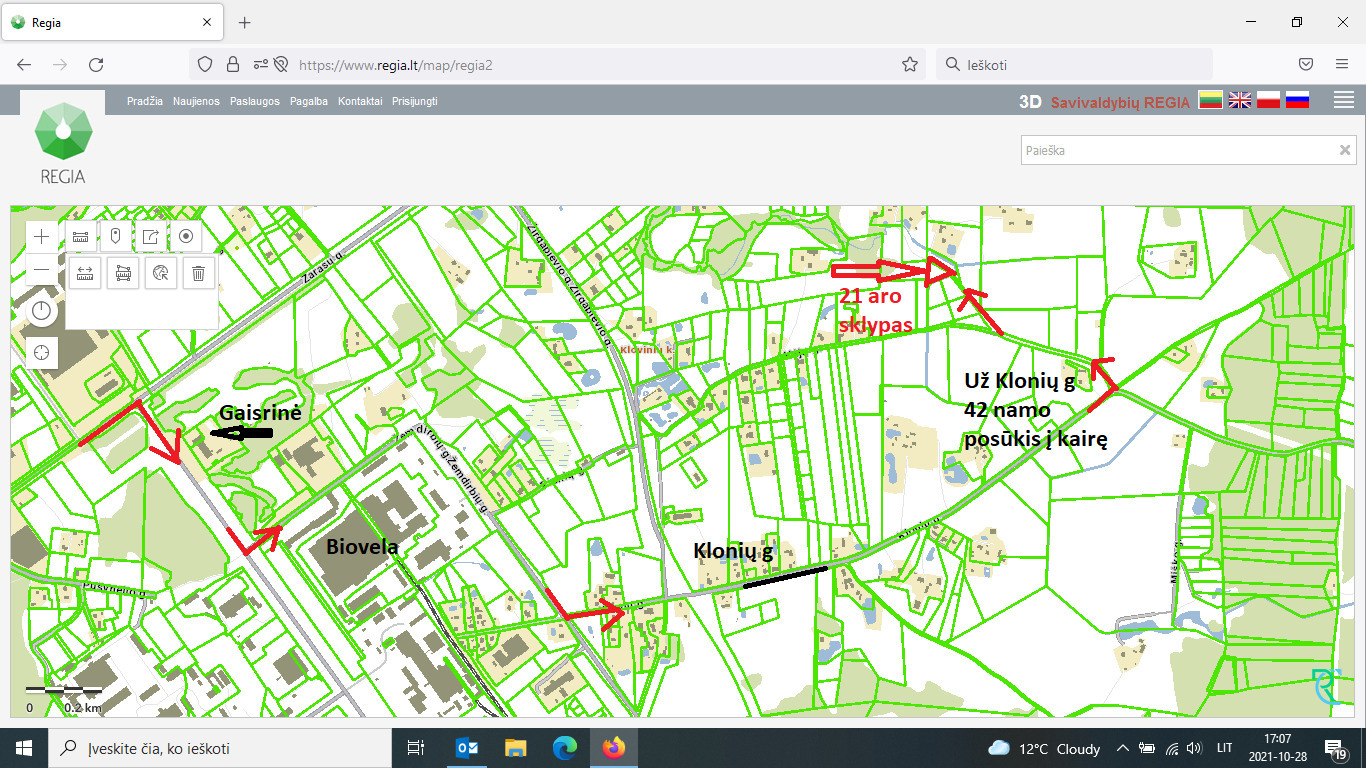This screenshot has width=1366, height=768.
Task: Clear the Paieška search box
Action: (x=1345, y=150)
